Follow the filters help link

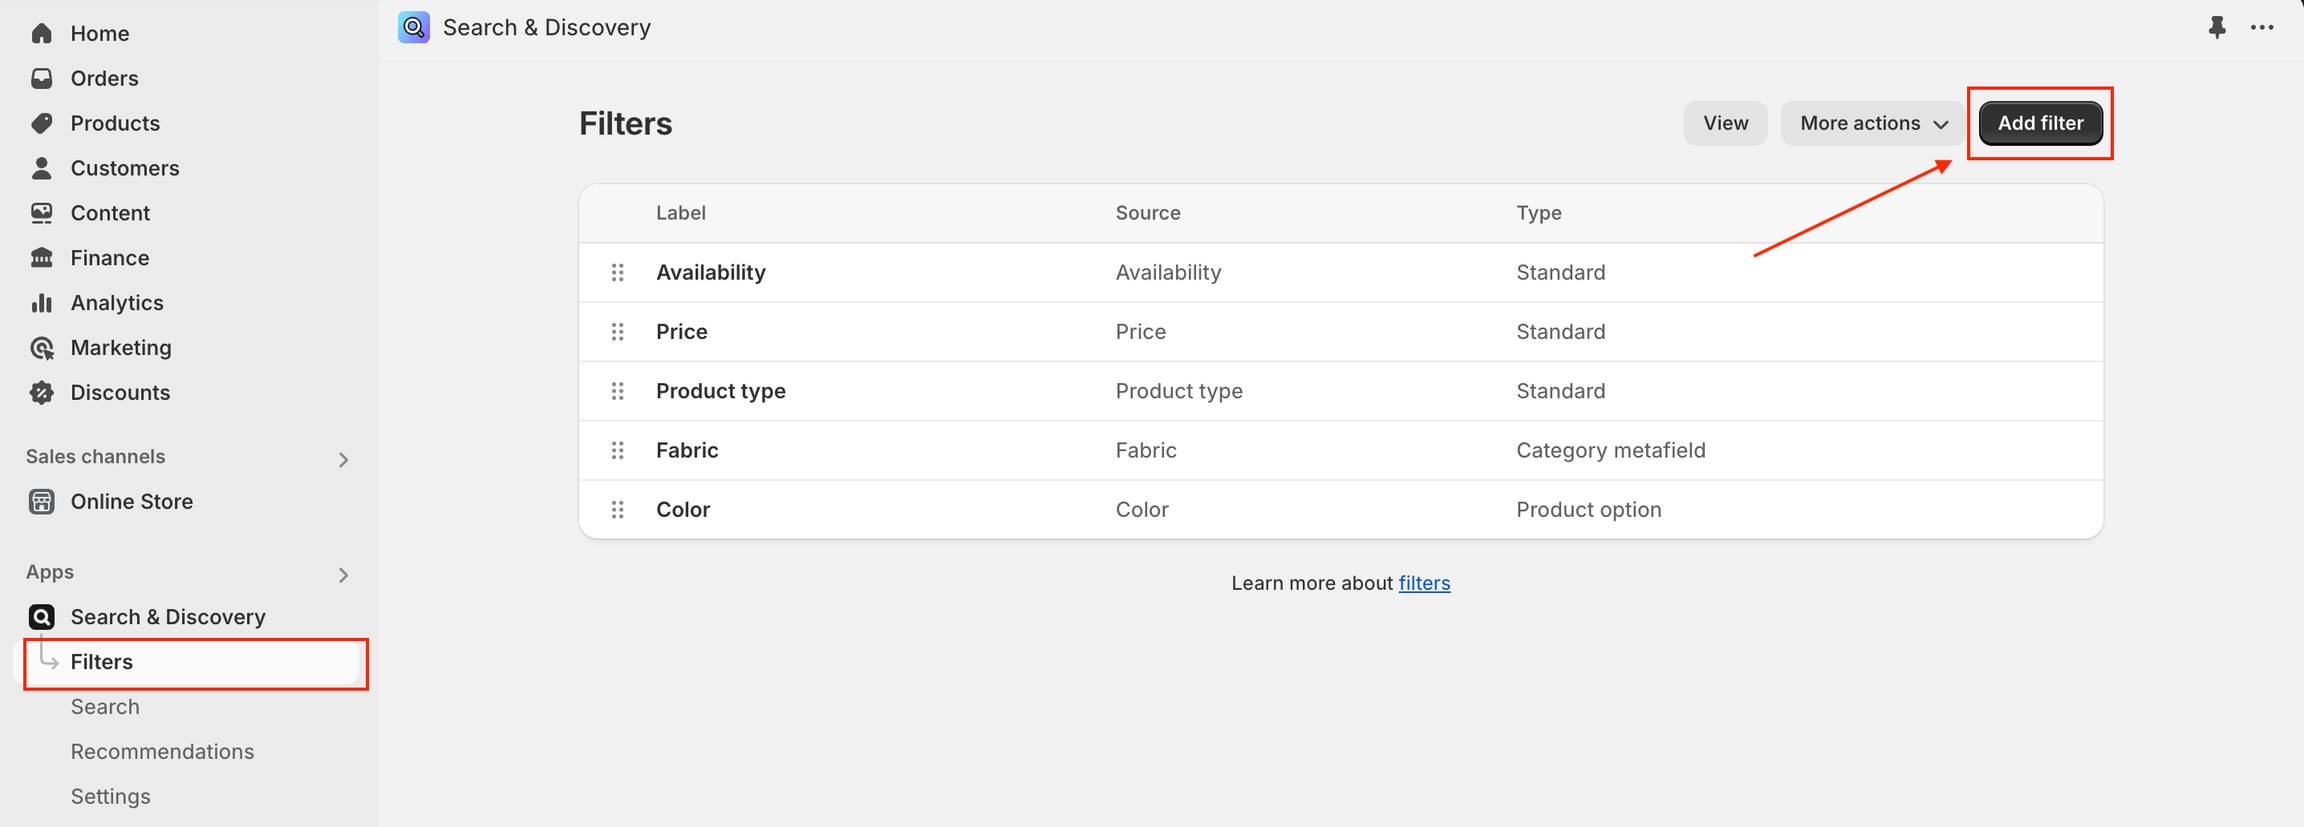(1424, 583)
